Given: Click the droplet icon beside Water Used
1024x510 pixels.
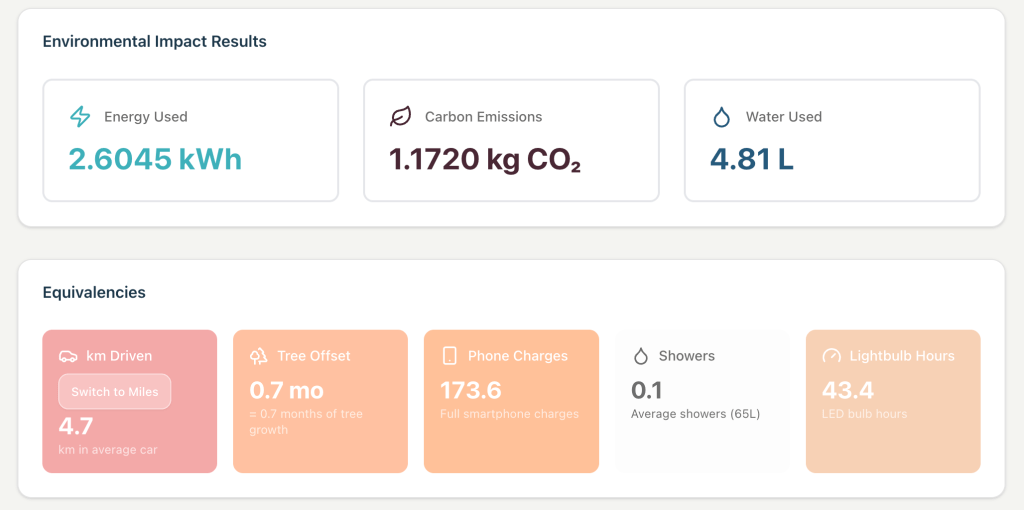Looking at the screenshot, I should click(721, 117).
